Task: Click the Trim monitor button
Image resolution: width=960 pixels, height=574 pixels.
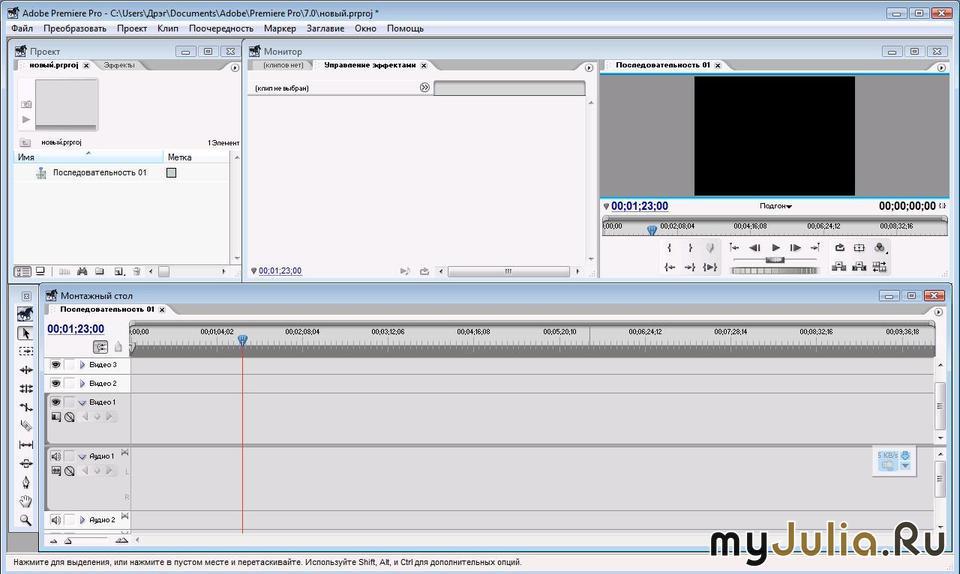Action: click(880, 266)
